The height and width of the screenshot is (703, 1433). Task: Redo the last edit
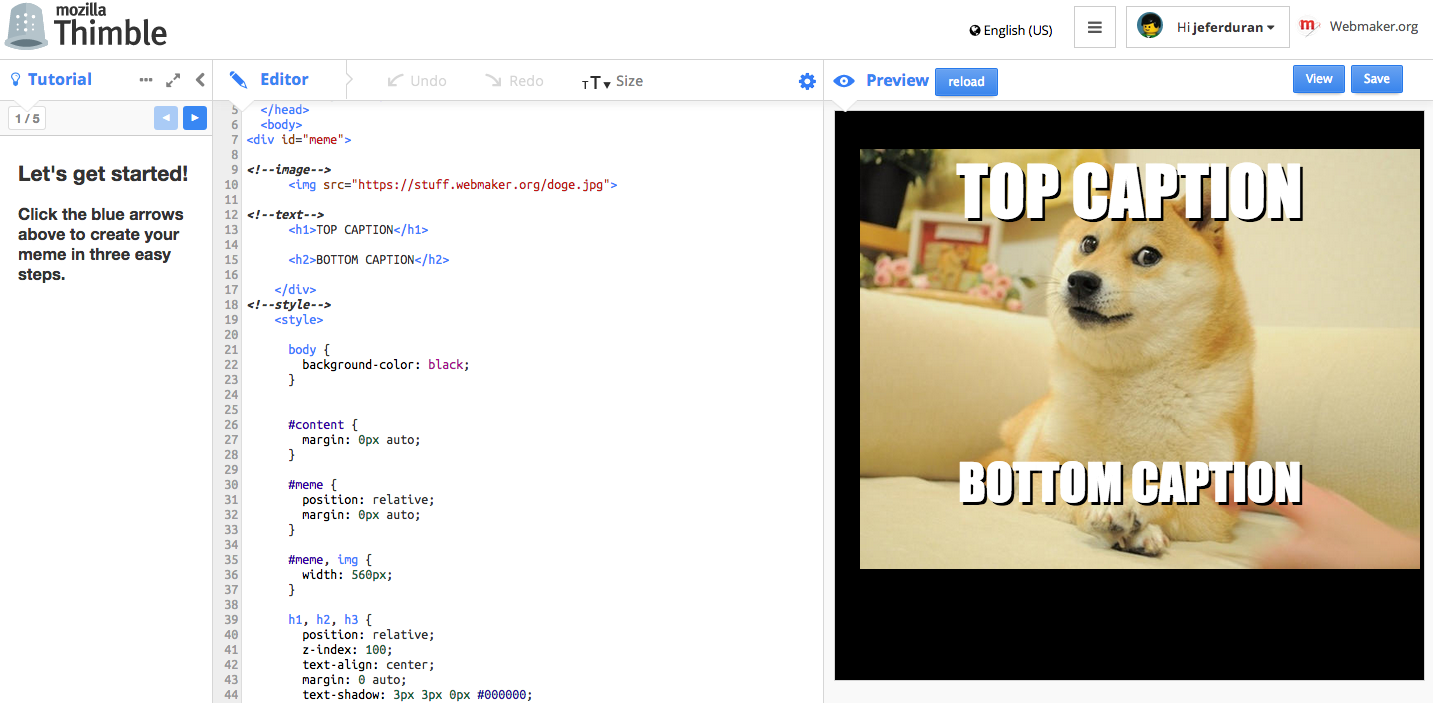[x=514, y=81]
